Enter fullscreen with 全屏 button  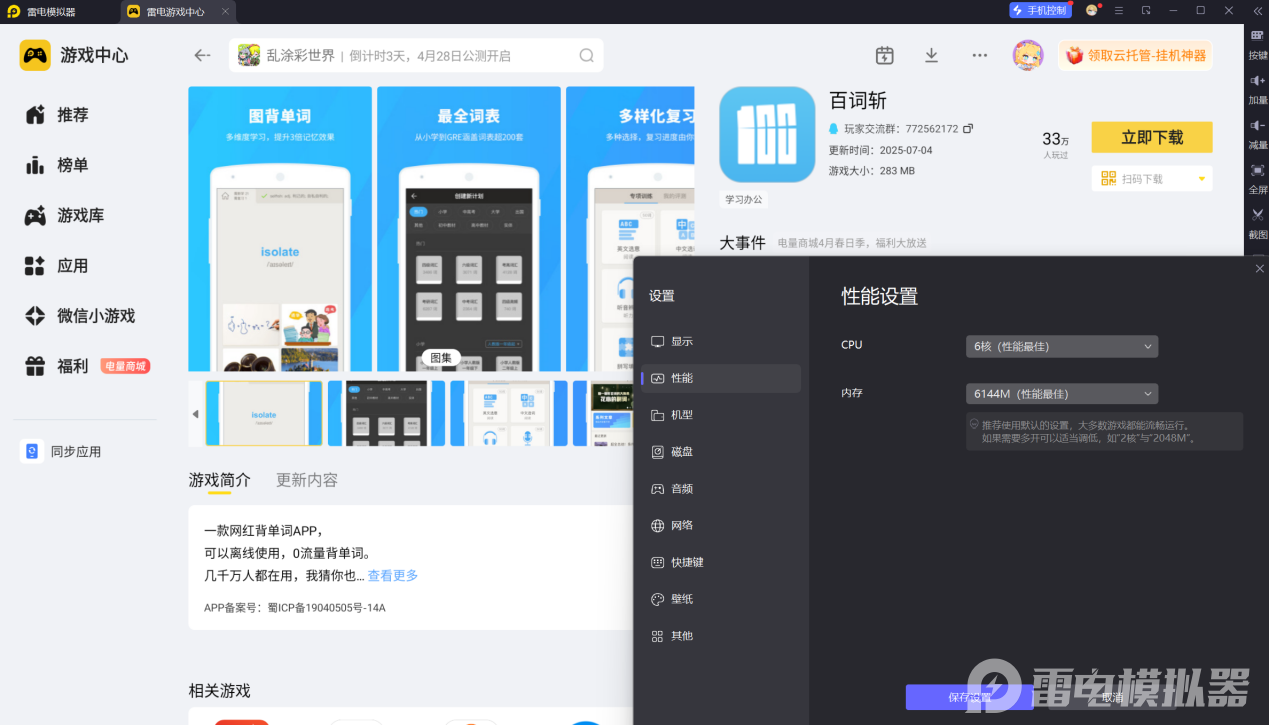pos(1257,179)
